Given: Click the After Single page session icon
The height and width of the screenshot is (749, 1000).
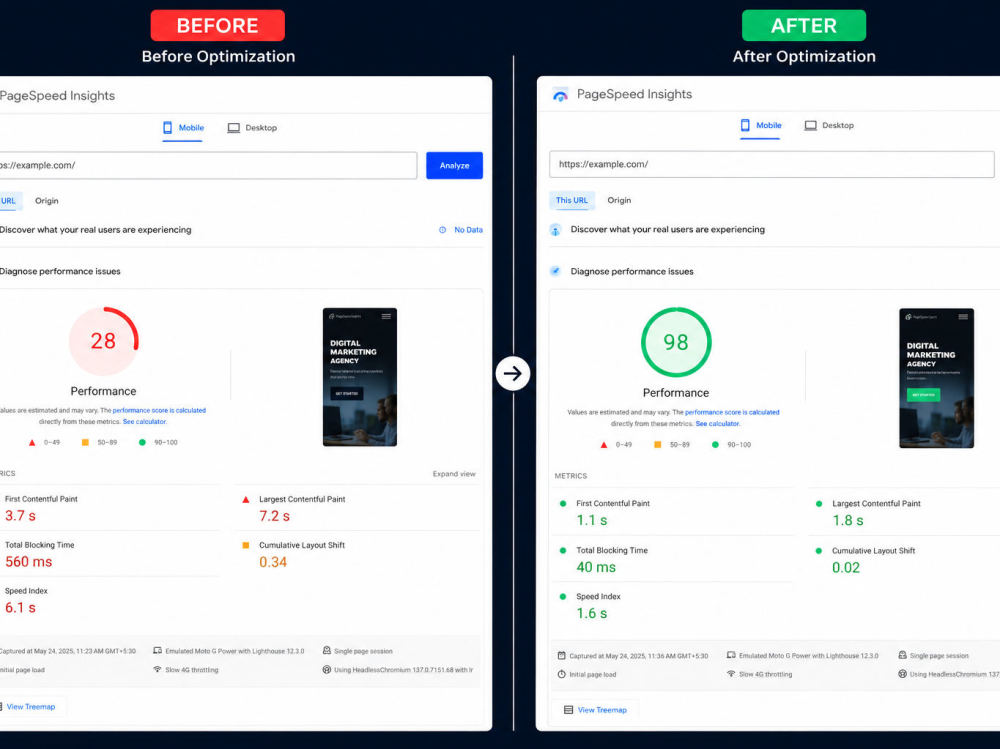Looking at the screenshot, I should point(902,655).
